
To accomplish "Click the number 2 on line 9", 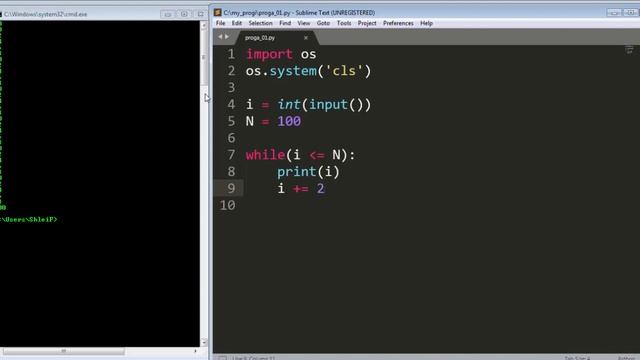I will coord(321,189).
